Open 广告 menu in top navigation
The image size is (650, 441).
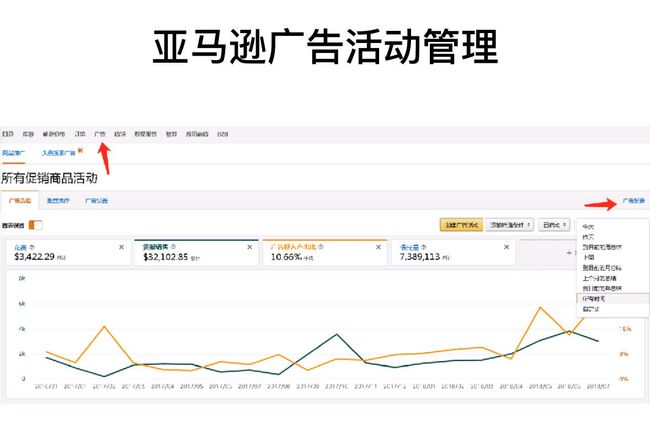click(x=100, y=134)
